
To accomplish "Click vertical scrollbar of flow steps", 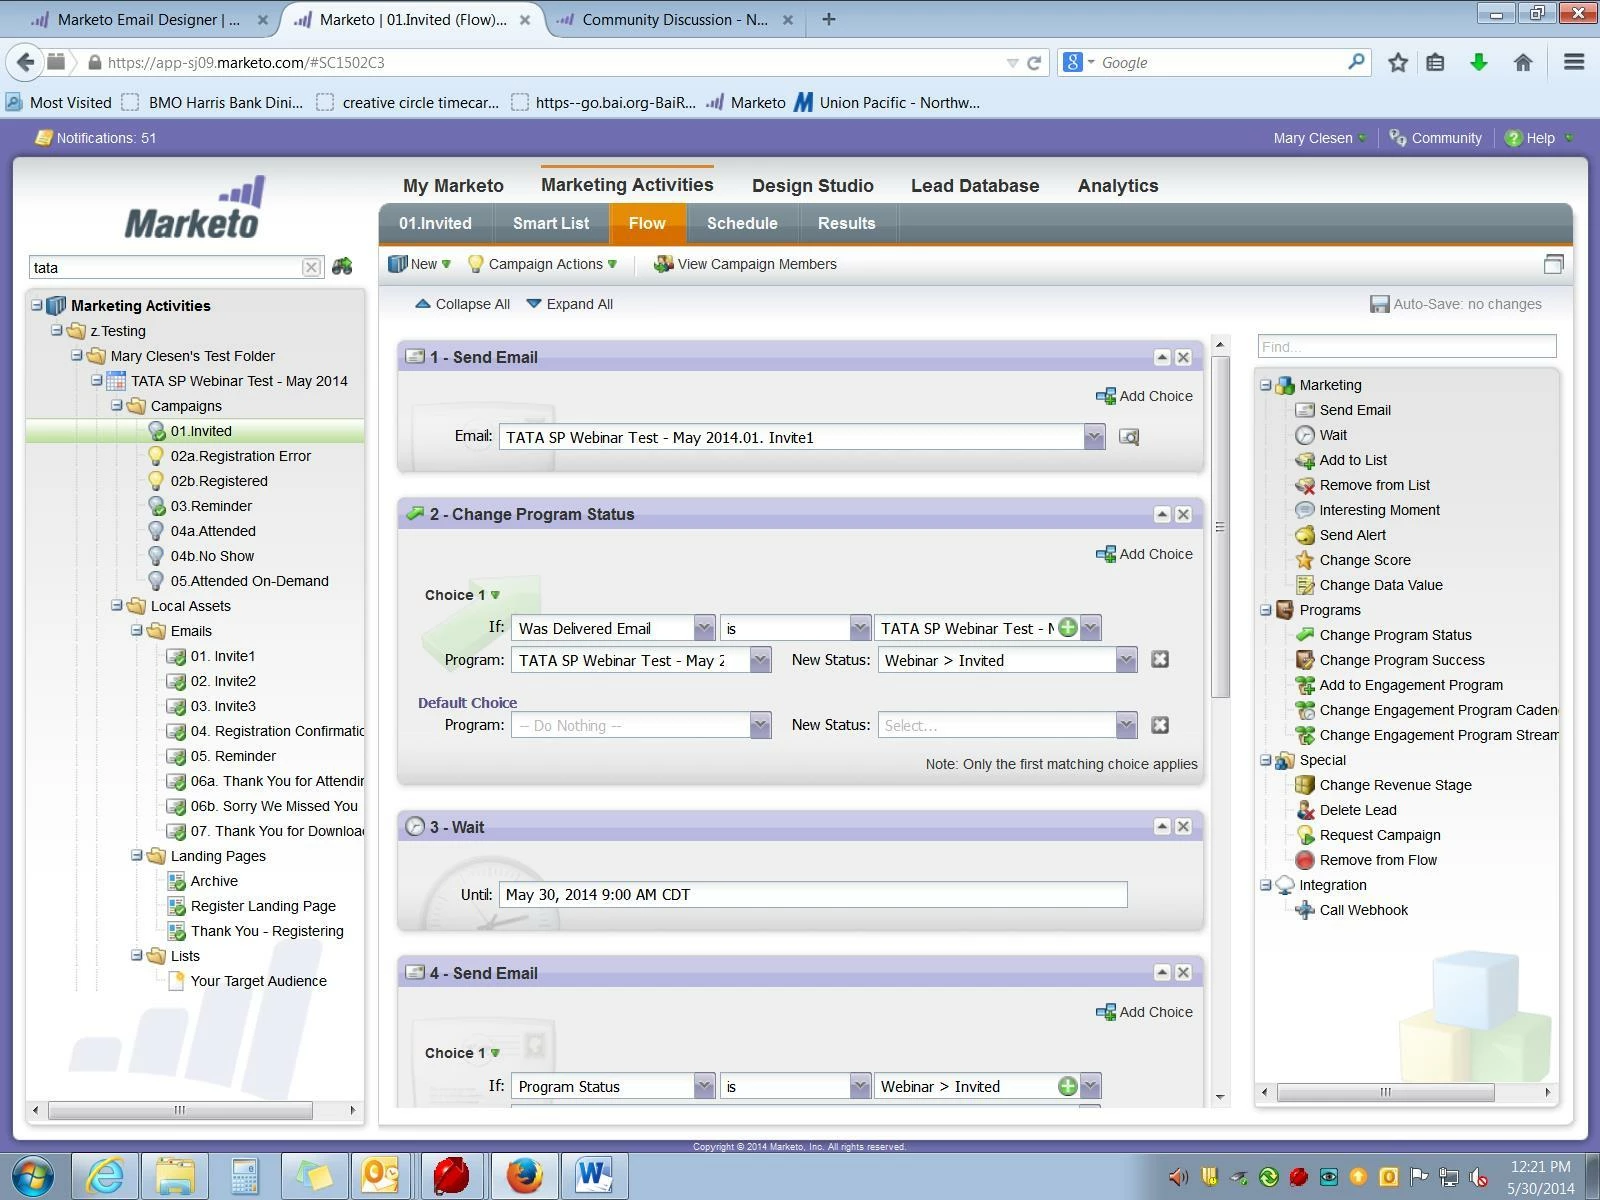I will click(1220, 526).
